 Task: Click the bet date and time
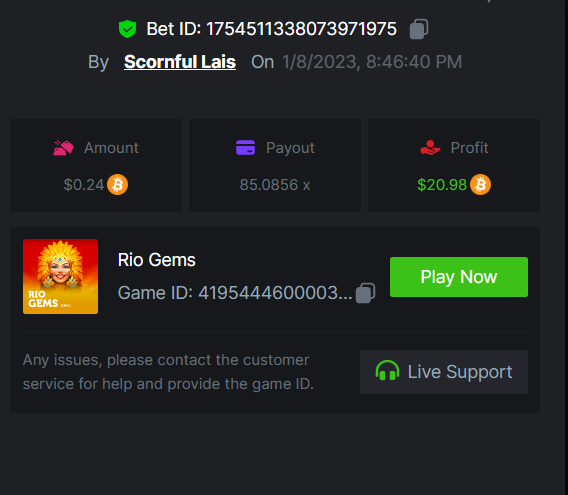[x=372, y=62]
